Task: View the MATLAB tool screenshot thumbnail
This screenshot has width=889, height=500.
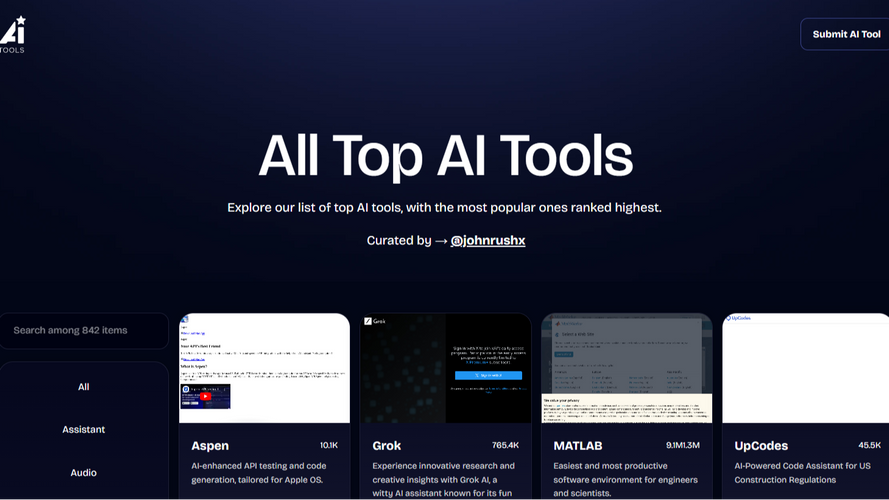Action: pos(626,368)
